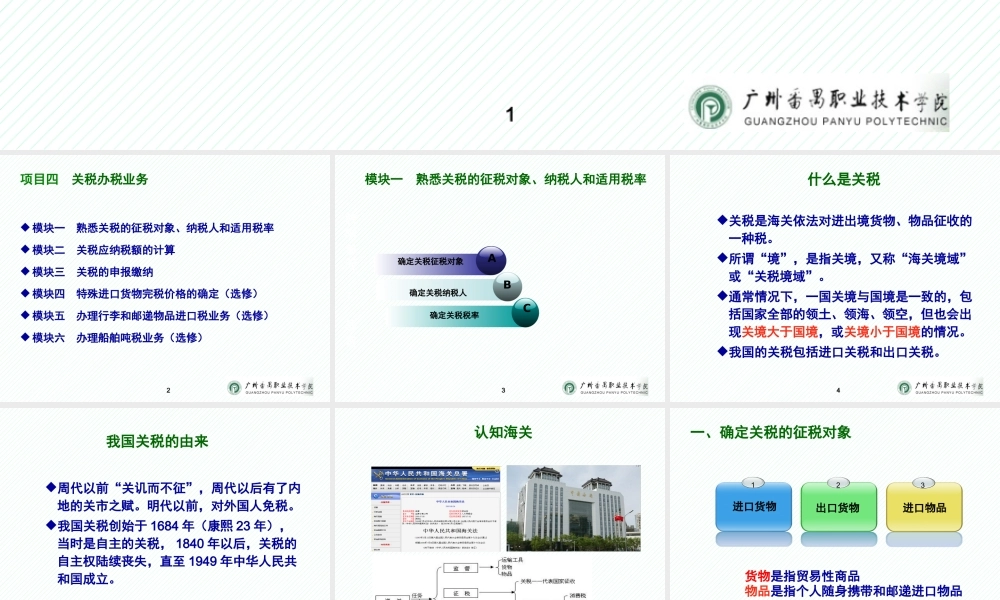Select the green 出口货物 box
The image size is (1000, 600).
(x=839, y=506)
